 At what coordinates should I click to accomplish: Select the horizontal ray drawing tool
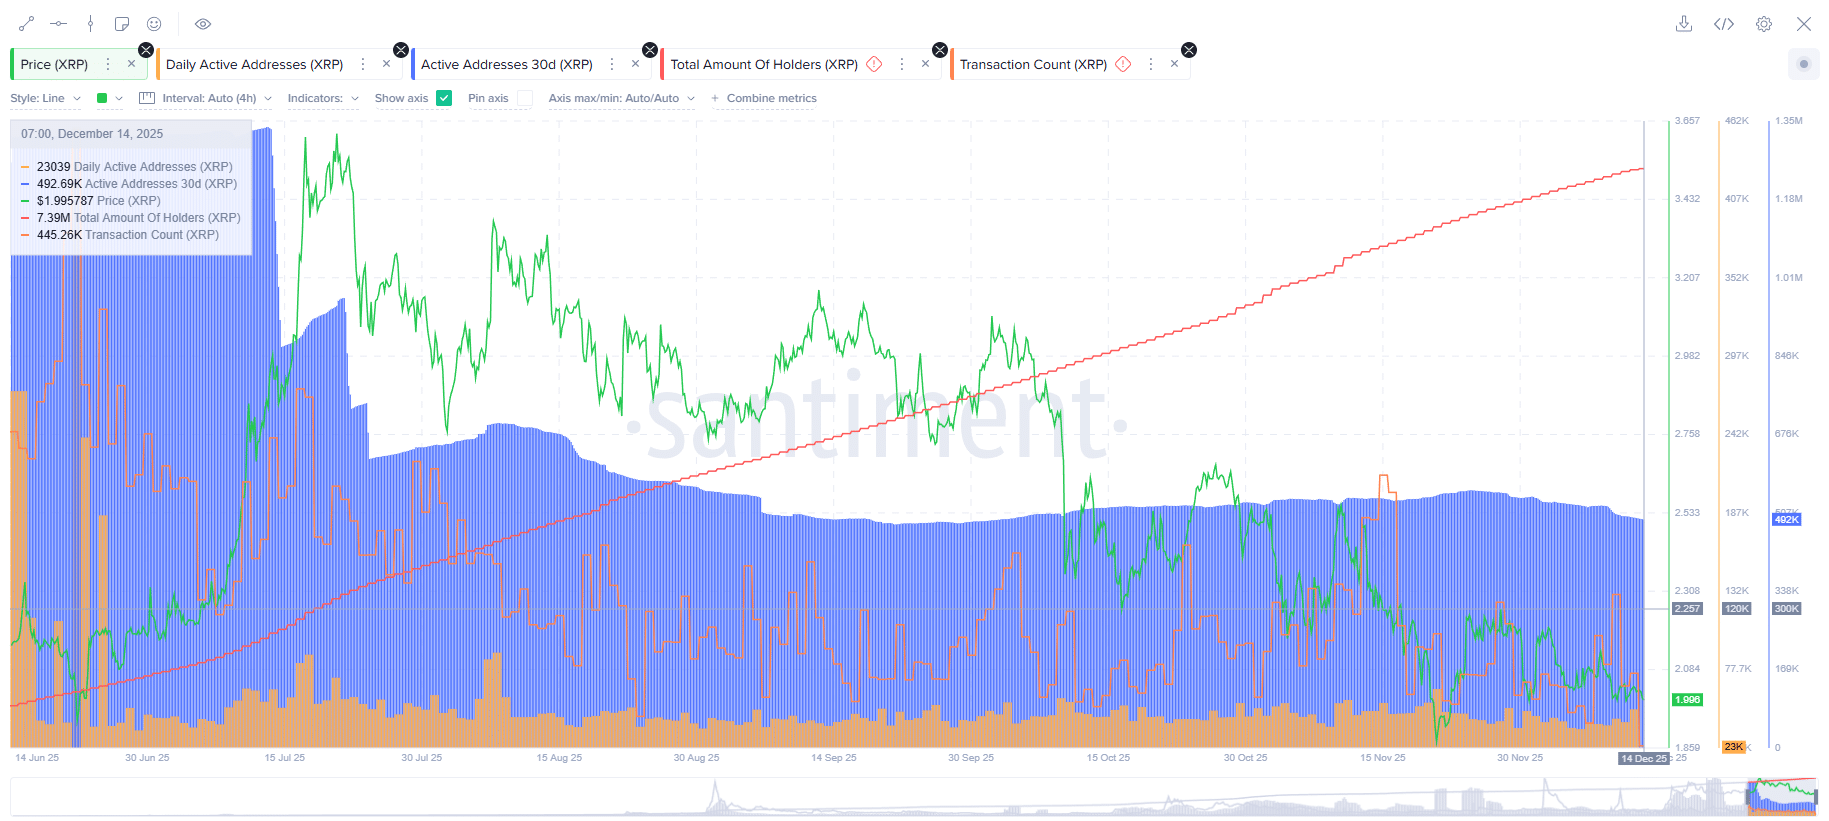point(59,24)
